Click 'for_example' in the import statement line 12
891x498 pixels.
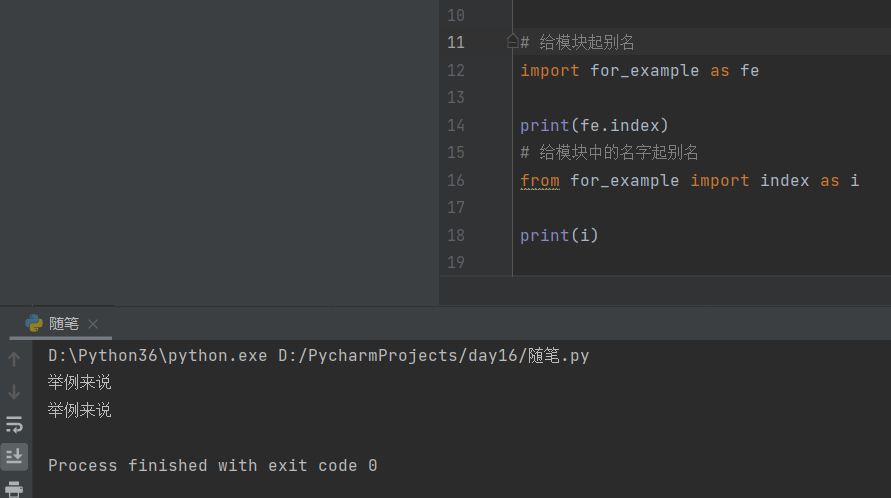(x=644, y=71)
